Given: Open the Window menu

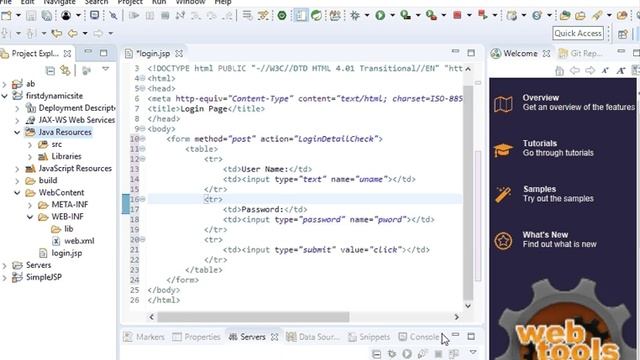Looking at the screenshot, I should coord(191,2).
